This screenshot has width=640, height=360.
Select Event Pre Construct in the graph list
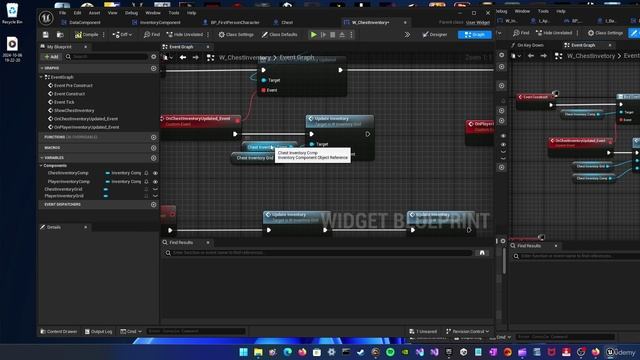pos(73,86)
